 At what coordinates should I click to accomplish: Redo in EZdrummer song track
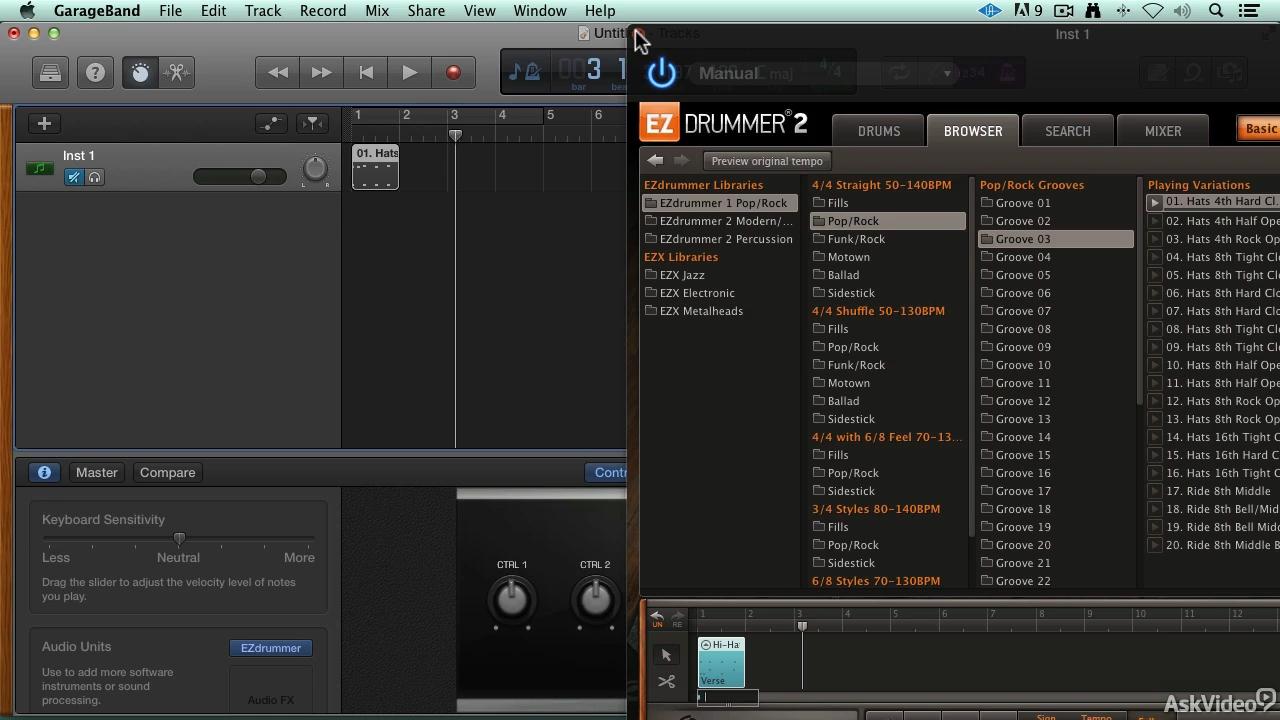[677, 618]
